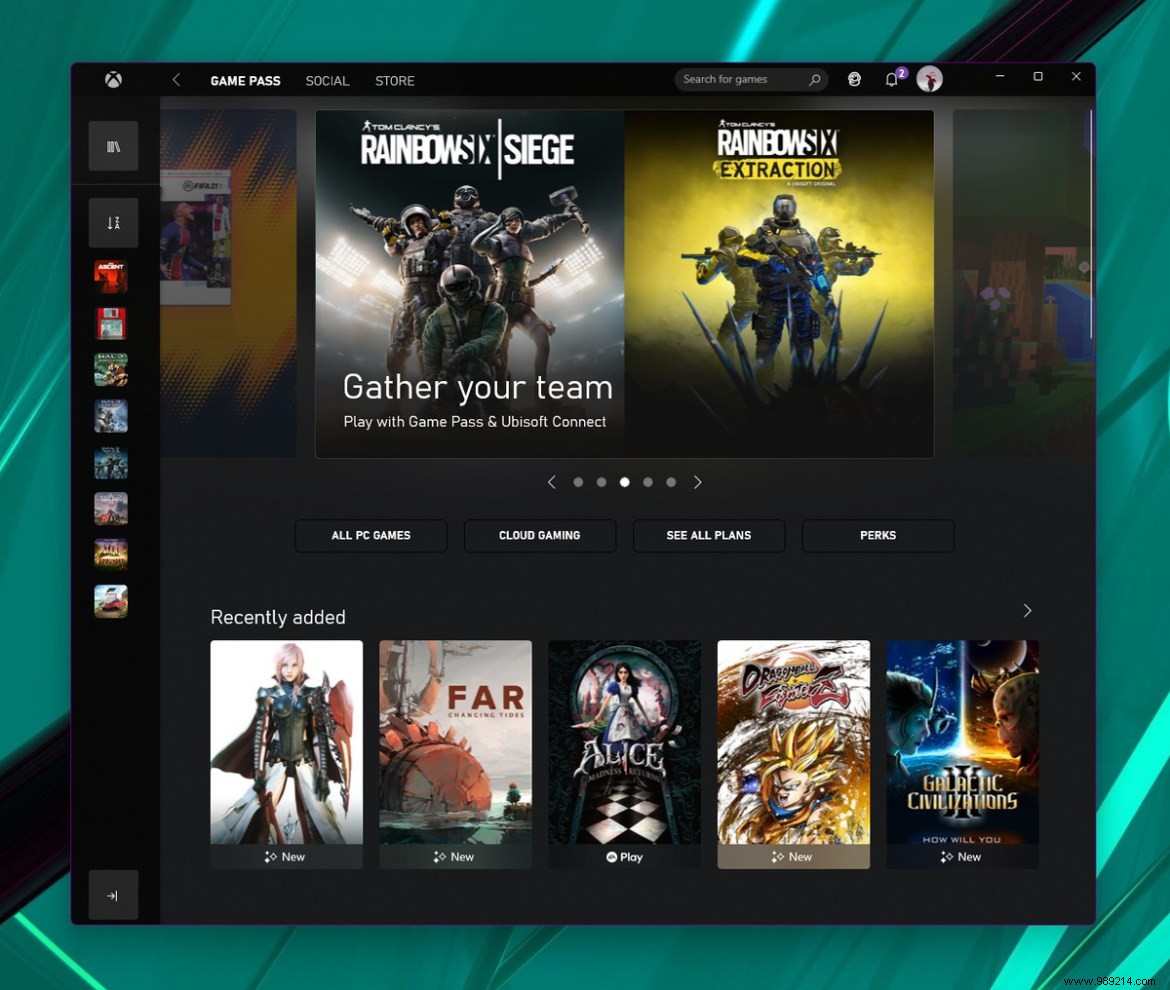Click the Play icon on Alice Madness Returns

coord(624,857)
